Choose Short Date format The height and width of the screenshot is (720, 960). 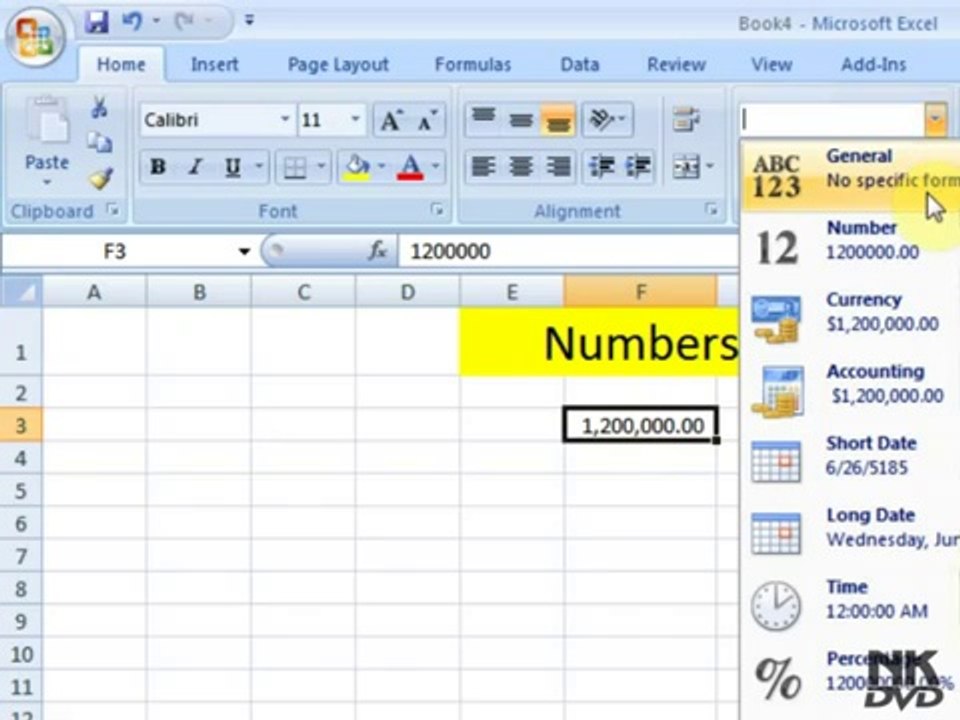click(x=850, y=462)
